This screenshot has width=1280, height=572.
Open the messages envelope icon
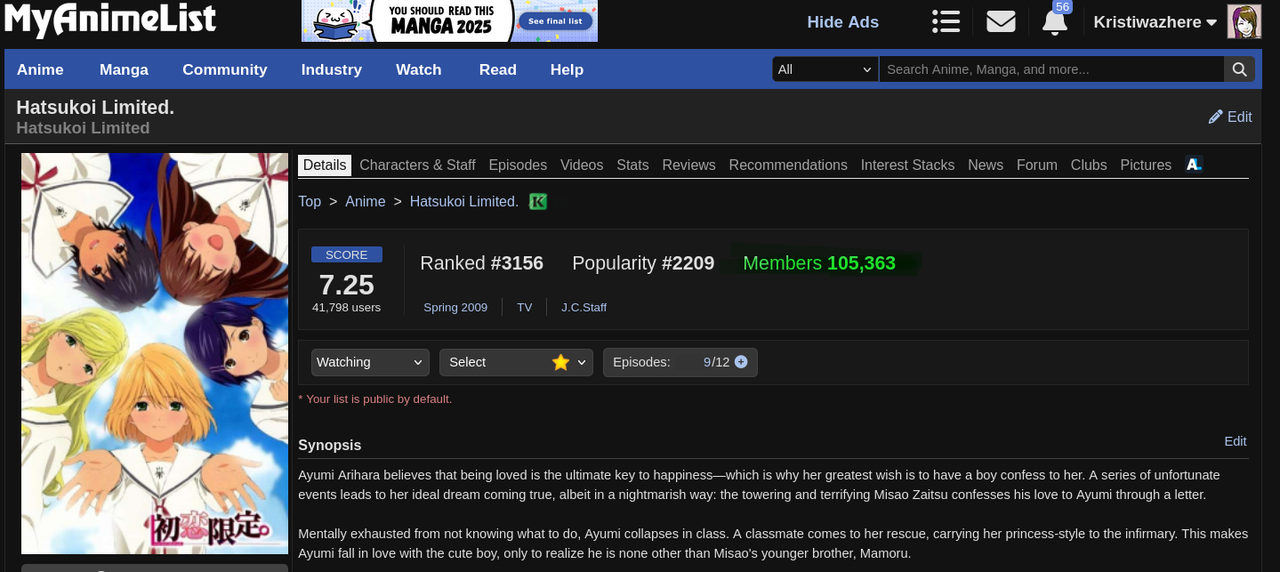click(x=1001, y=21)
